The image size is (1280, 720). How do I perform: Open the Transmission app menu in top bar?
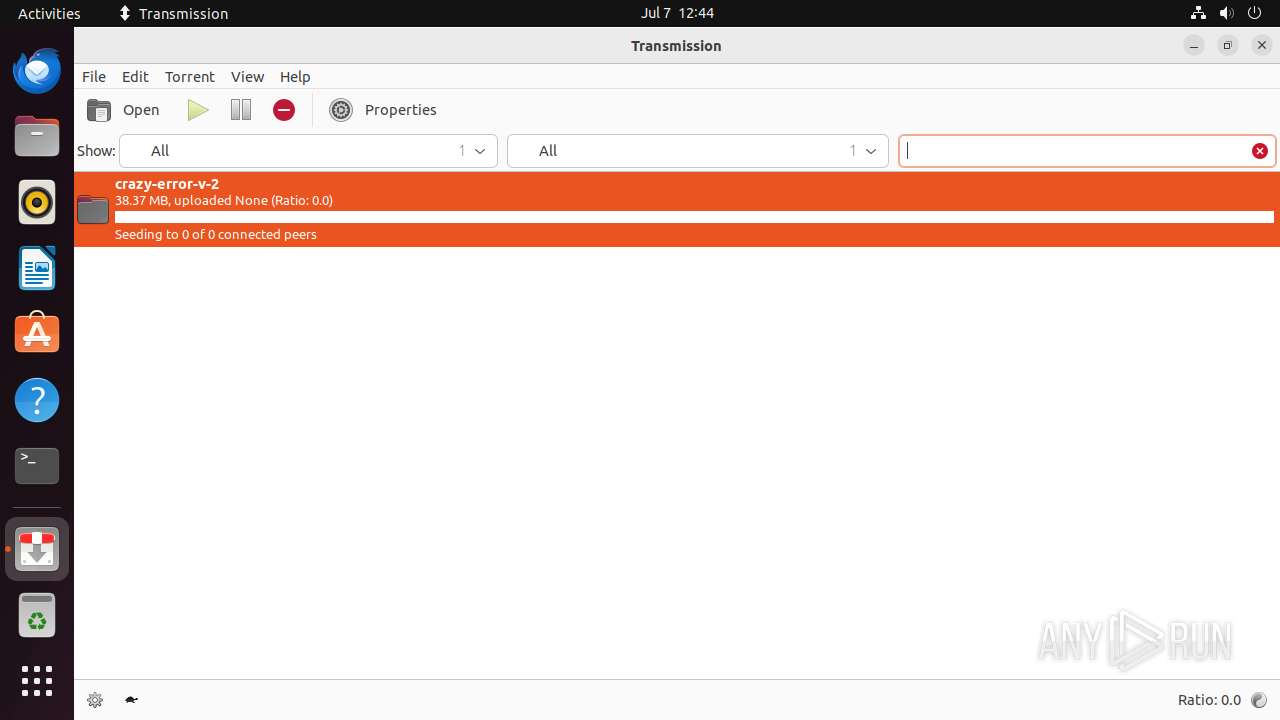point(173,13)
